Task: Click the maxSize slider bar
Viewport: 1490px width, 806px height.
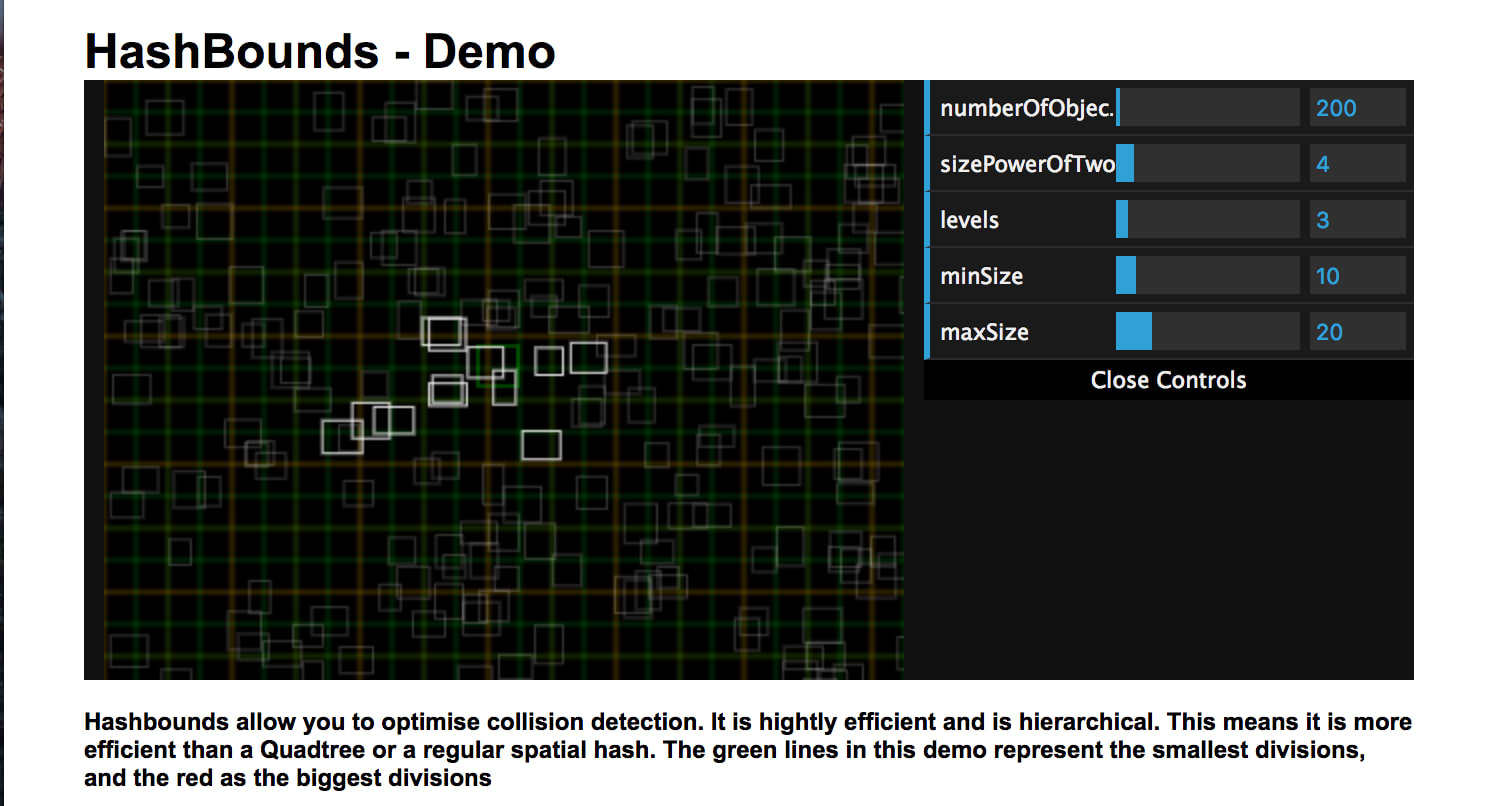Action: (1208, 331)
